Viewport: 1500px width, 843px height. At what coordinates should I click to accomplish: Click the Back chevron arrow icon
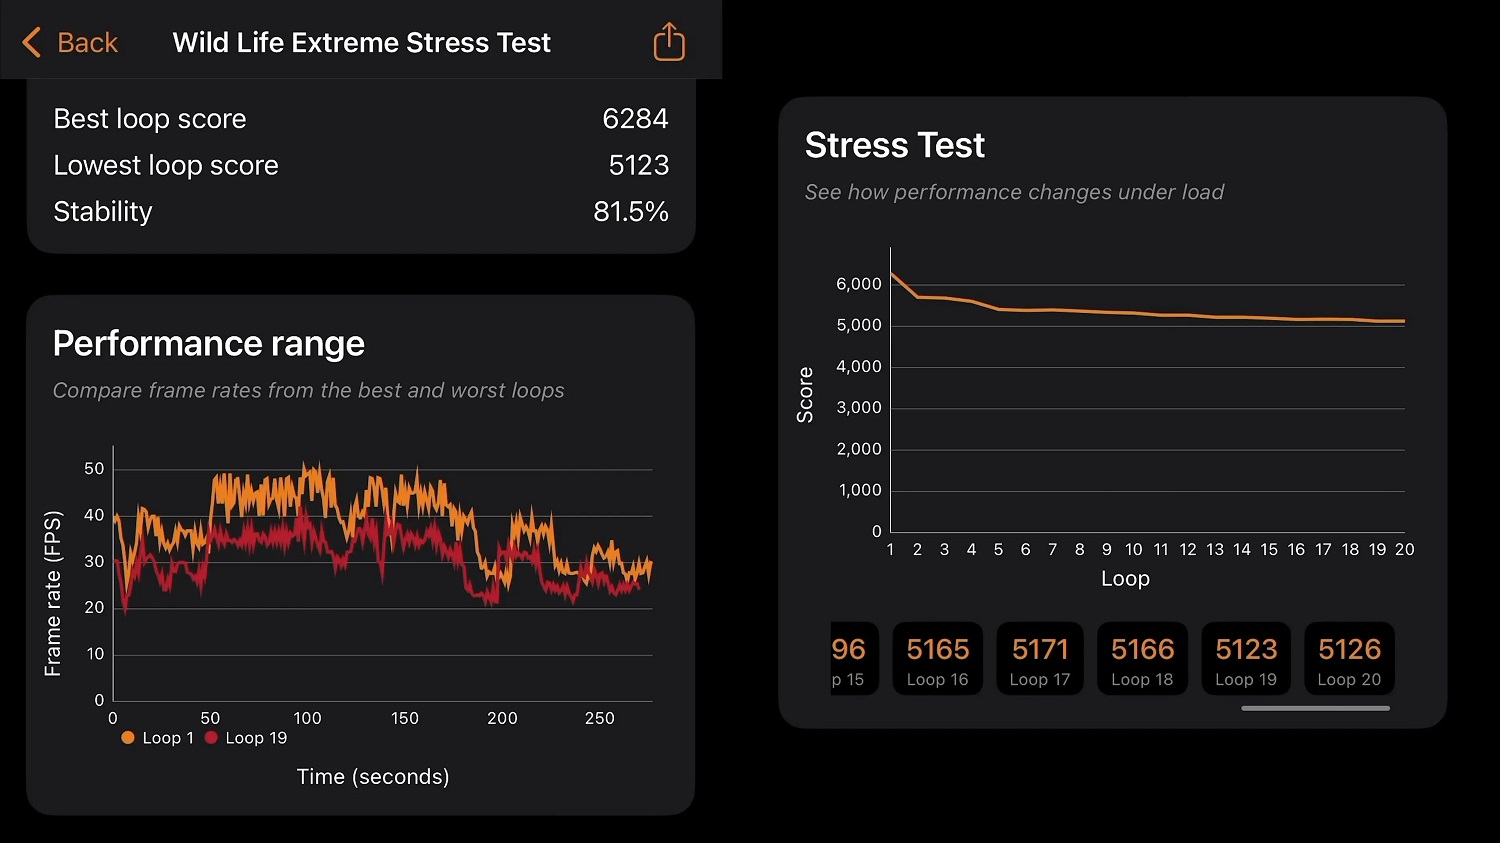coord(31,42)
